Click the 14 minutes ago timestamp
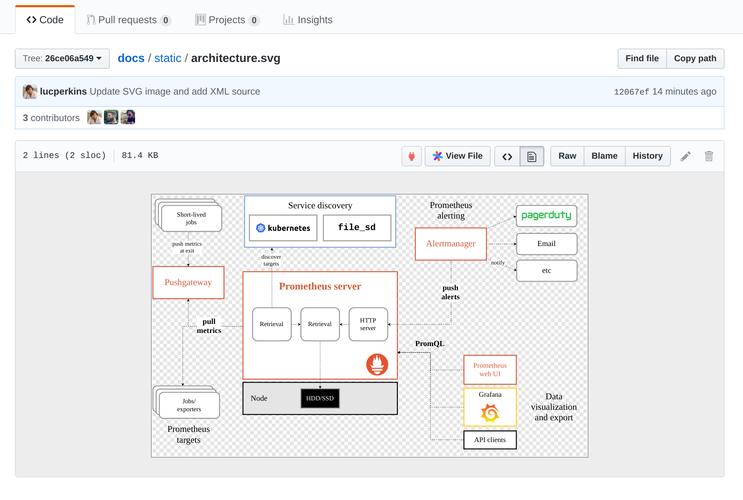This screenshot has height=500, width=743. [x=684, y=91]
